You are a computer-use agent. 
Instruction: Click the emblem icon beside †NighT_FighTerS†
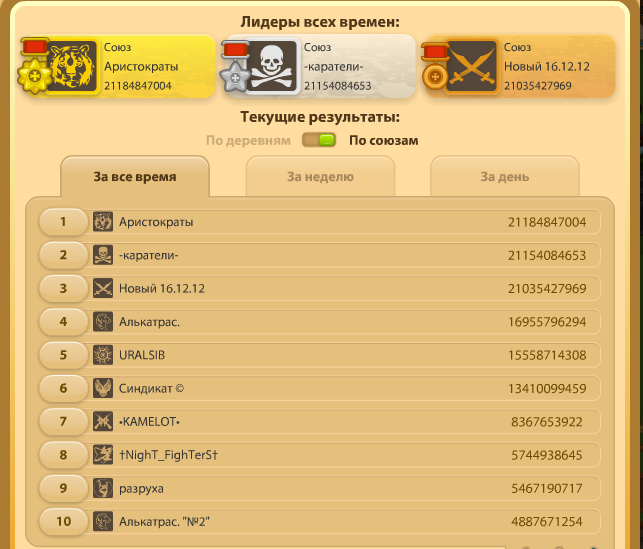pos(103,455)
